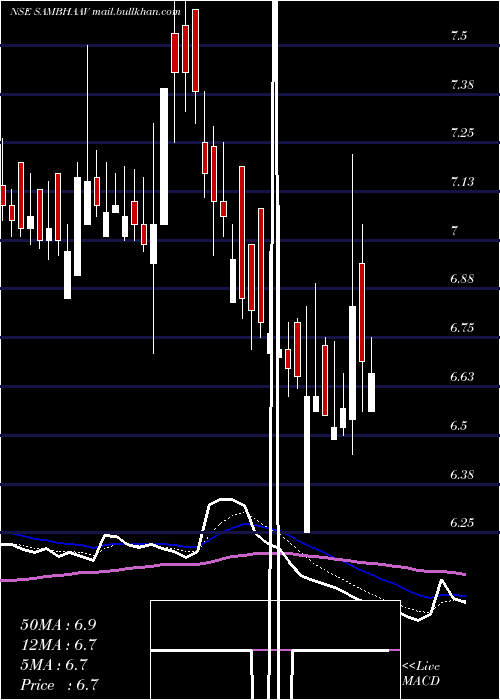Click the 50MA : 6.9 readout
The image size is (500, 700).
pyautogui.click(x=58, y=625)
